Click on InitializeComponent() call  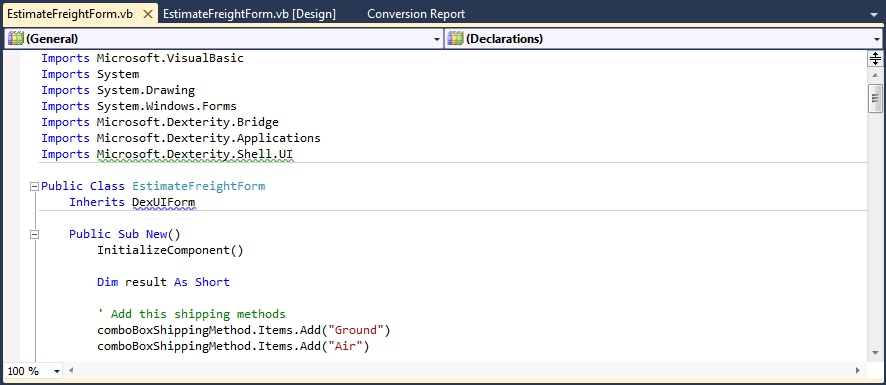pos(170,250)
